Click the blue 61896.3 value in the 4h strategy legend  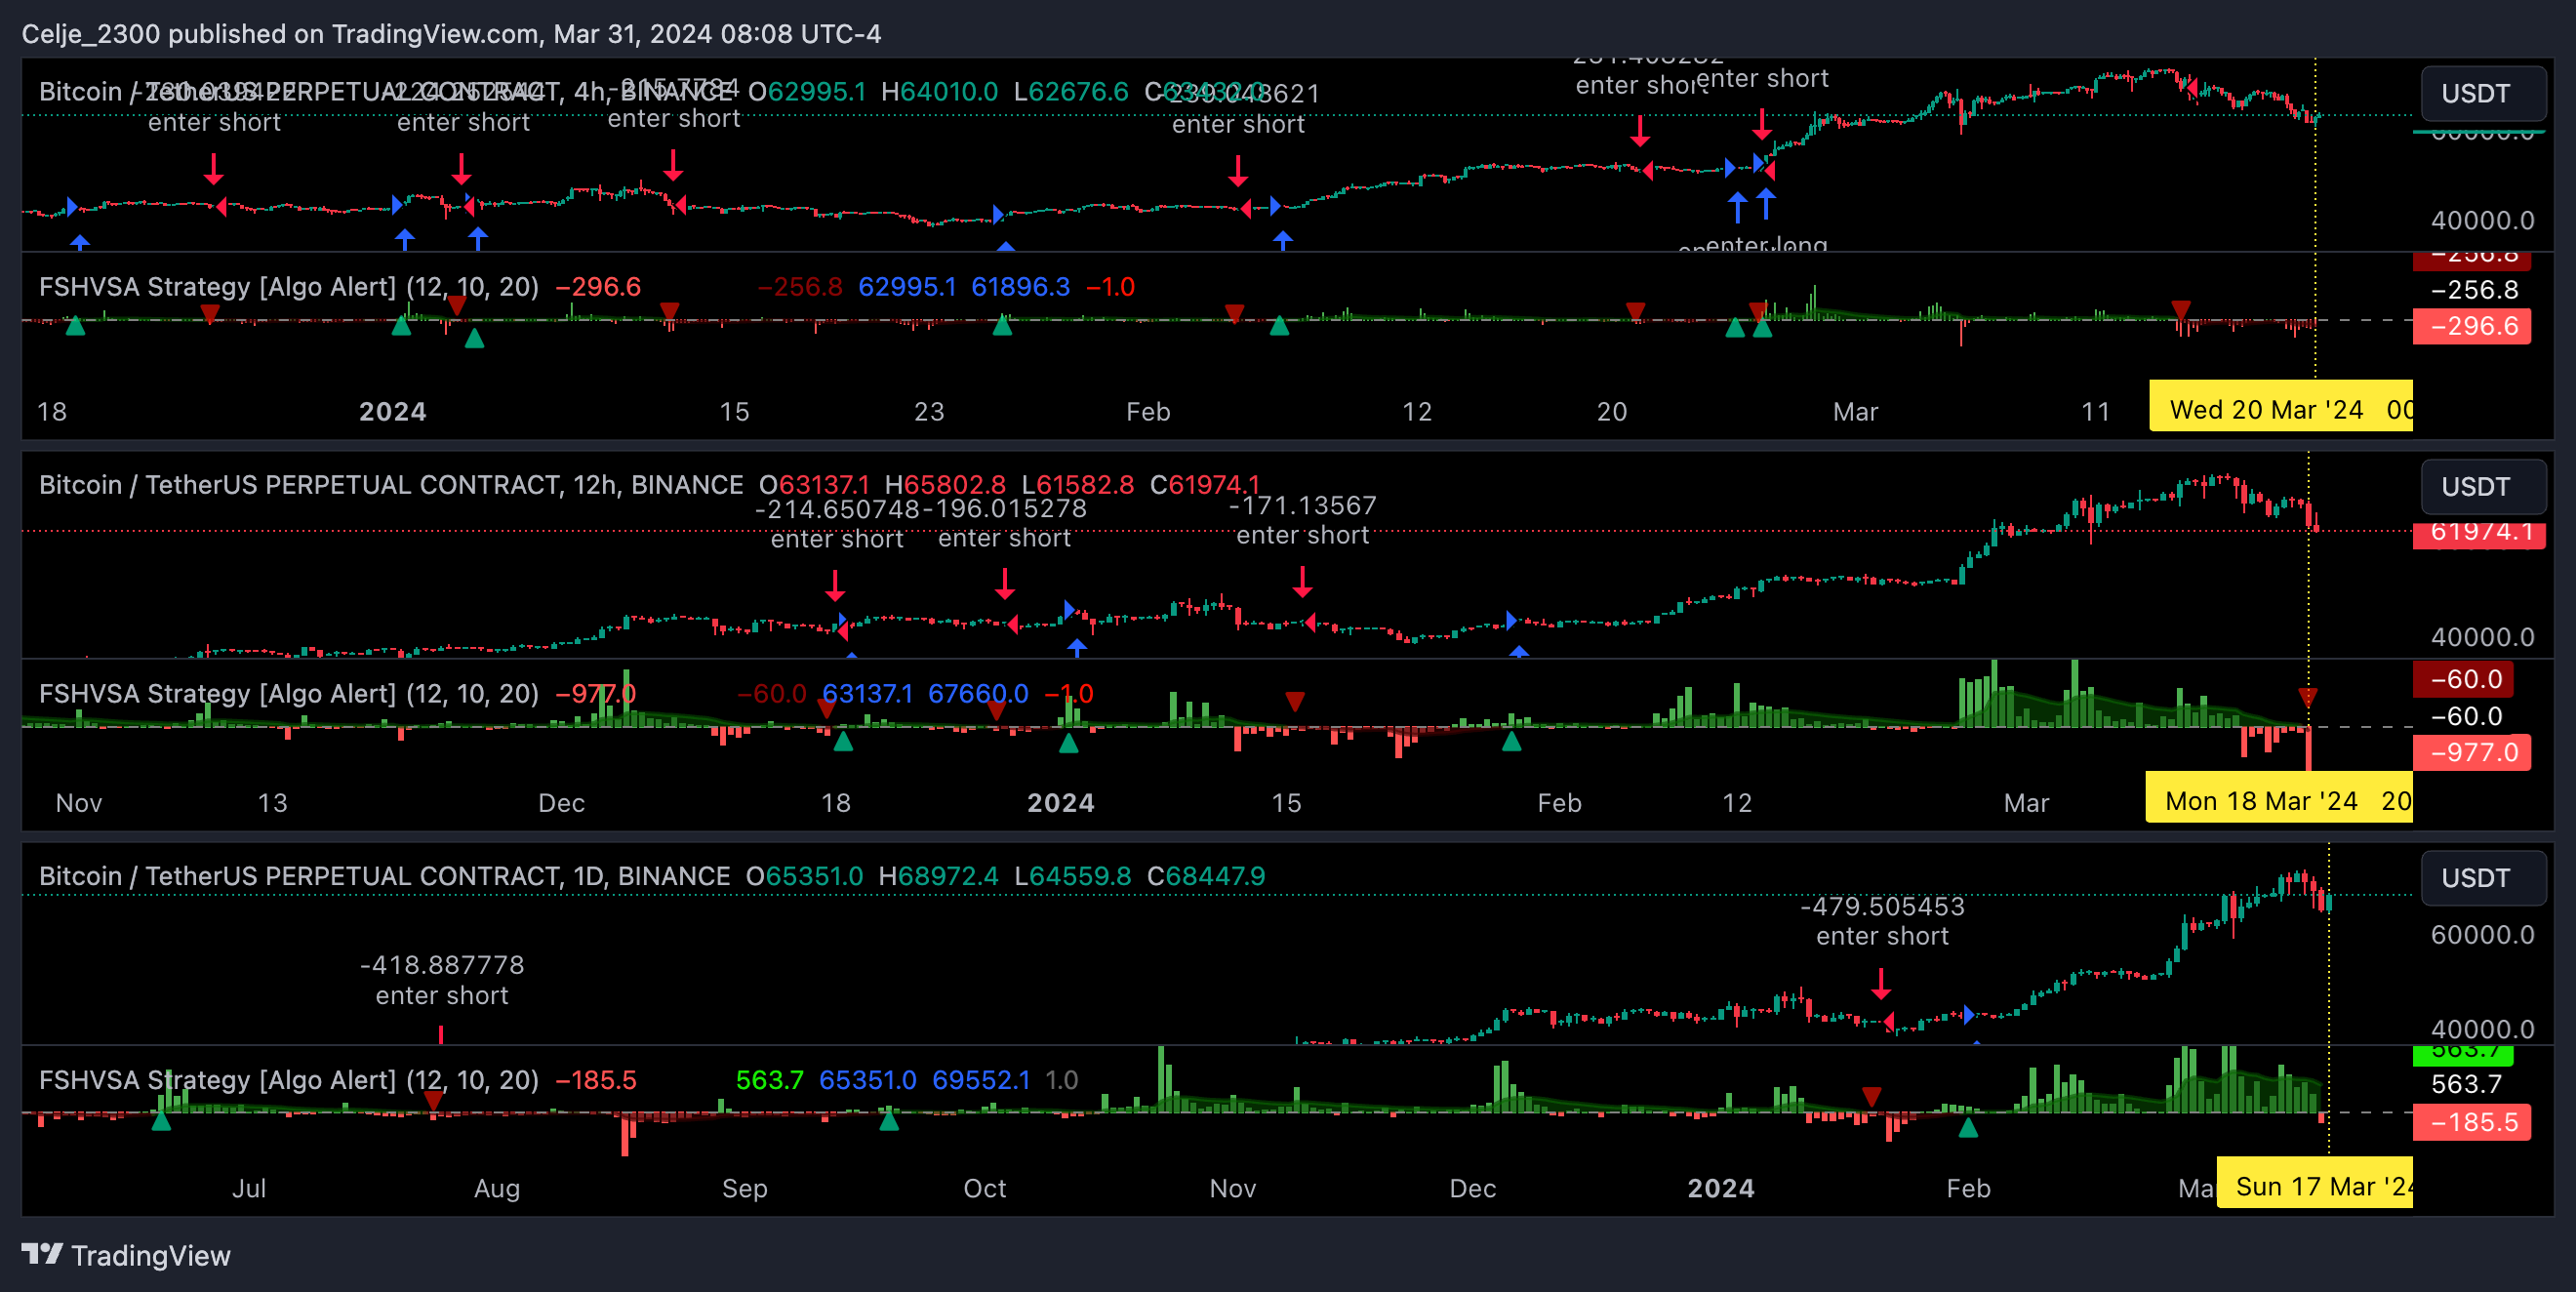[1020, 287]
